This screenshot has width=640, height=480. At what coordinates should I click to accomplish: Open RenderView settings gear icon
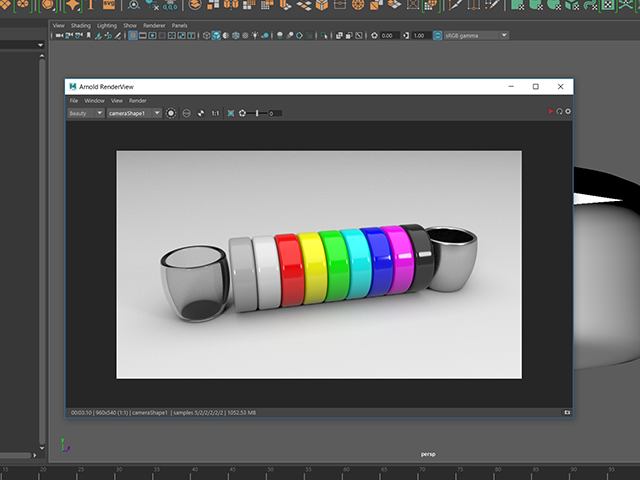(568, 111)
